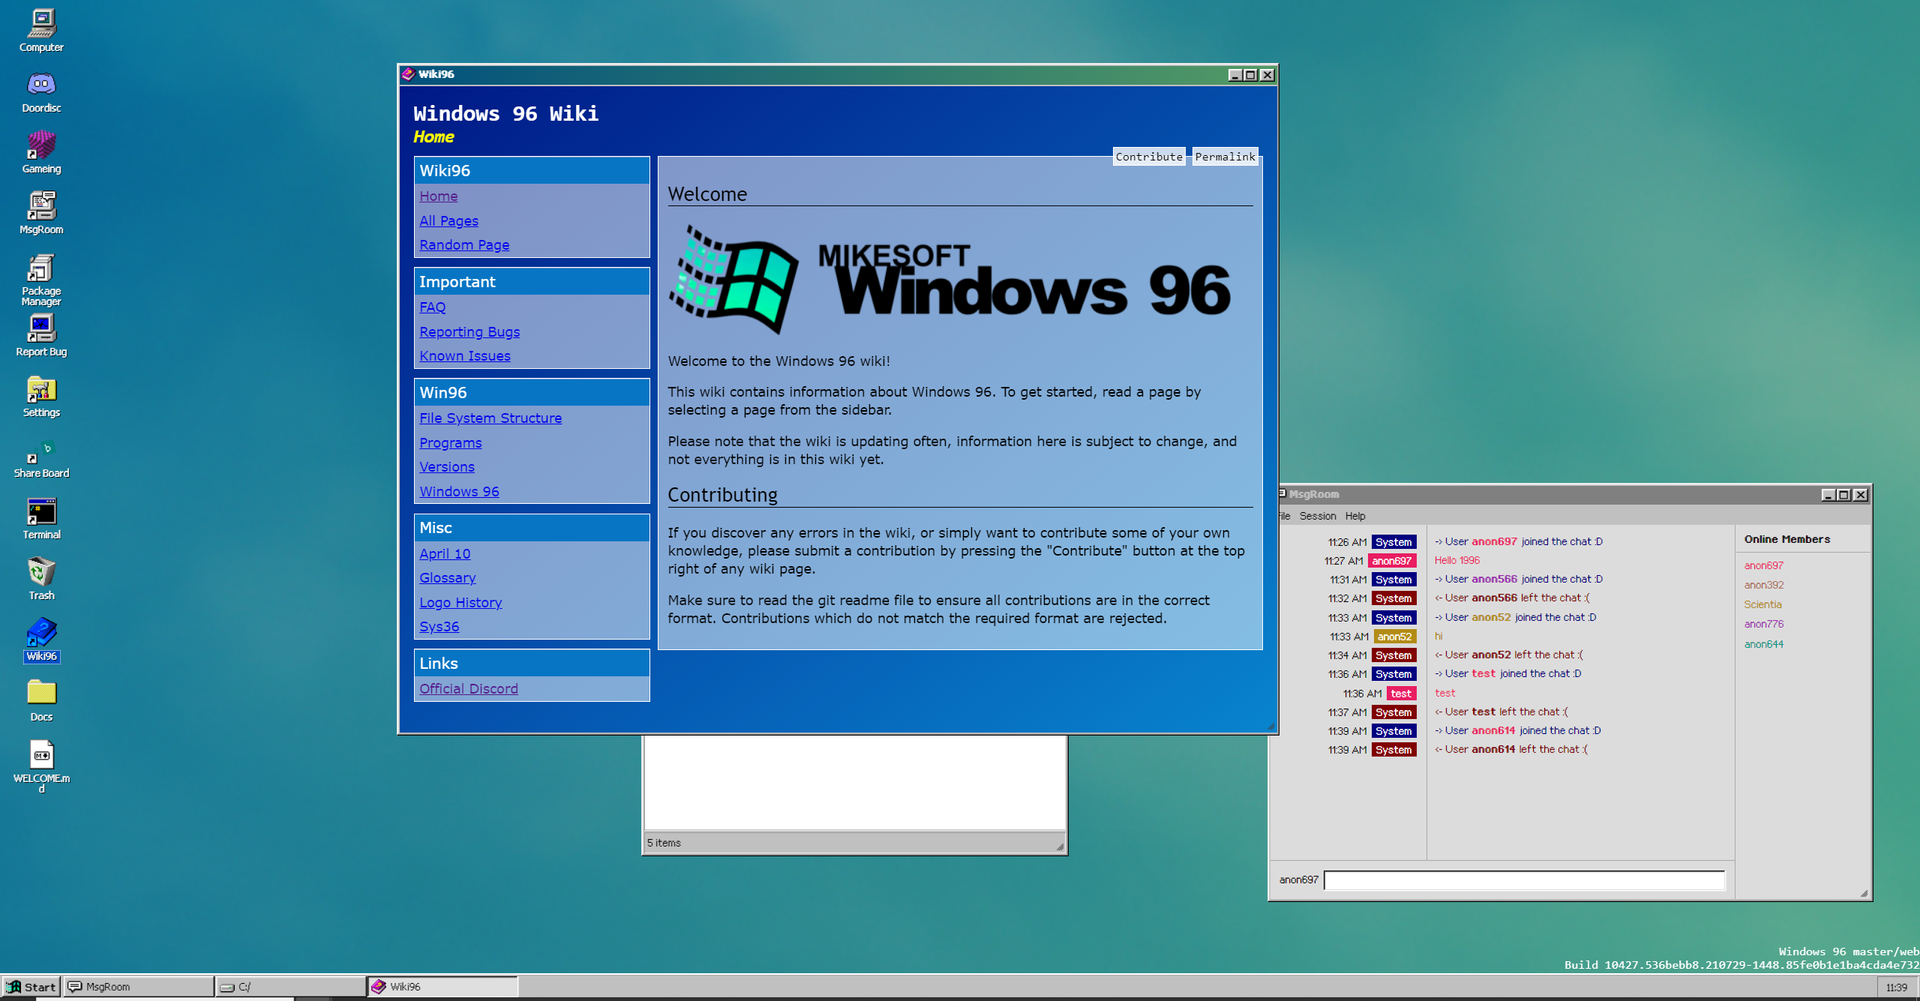
Task: Launch Package Manager from the desktop
Action: click(x=41, y=272)
